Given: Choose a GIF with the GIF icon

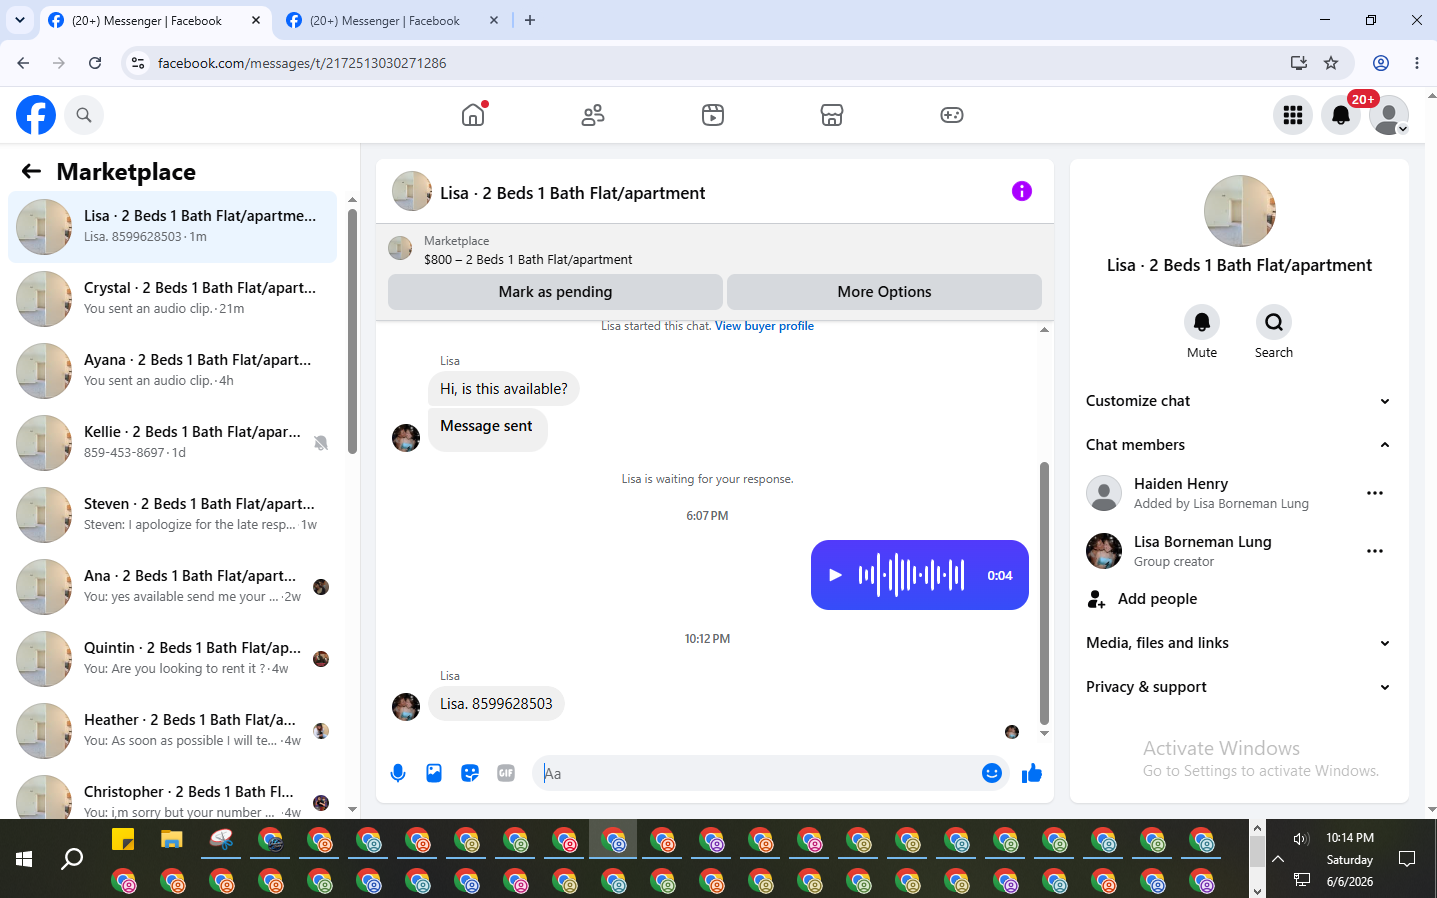Looking at the screenshot, I should click(506, 773).
